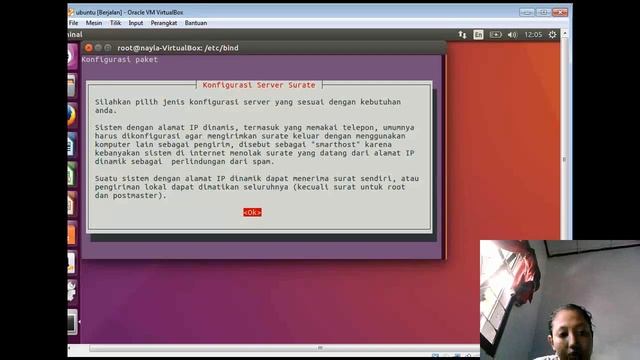Open the En keyboard layout indicator
The image size is (640, 360).
[478, 35]
